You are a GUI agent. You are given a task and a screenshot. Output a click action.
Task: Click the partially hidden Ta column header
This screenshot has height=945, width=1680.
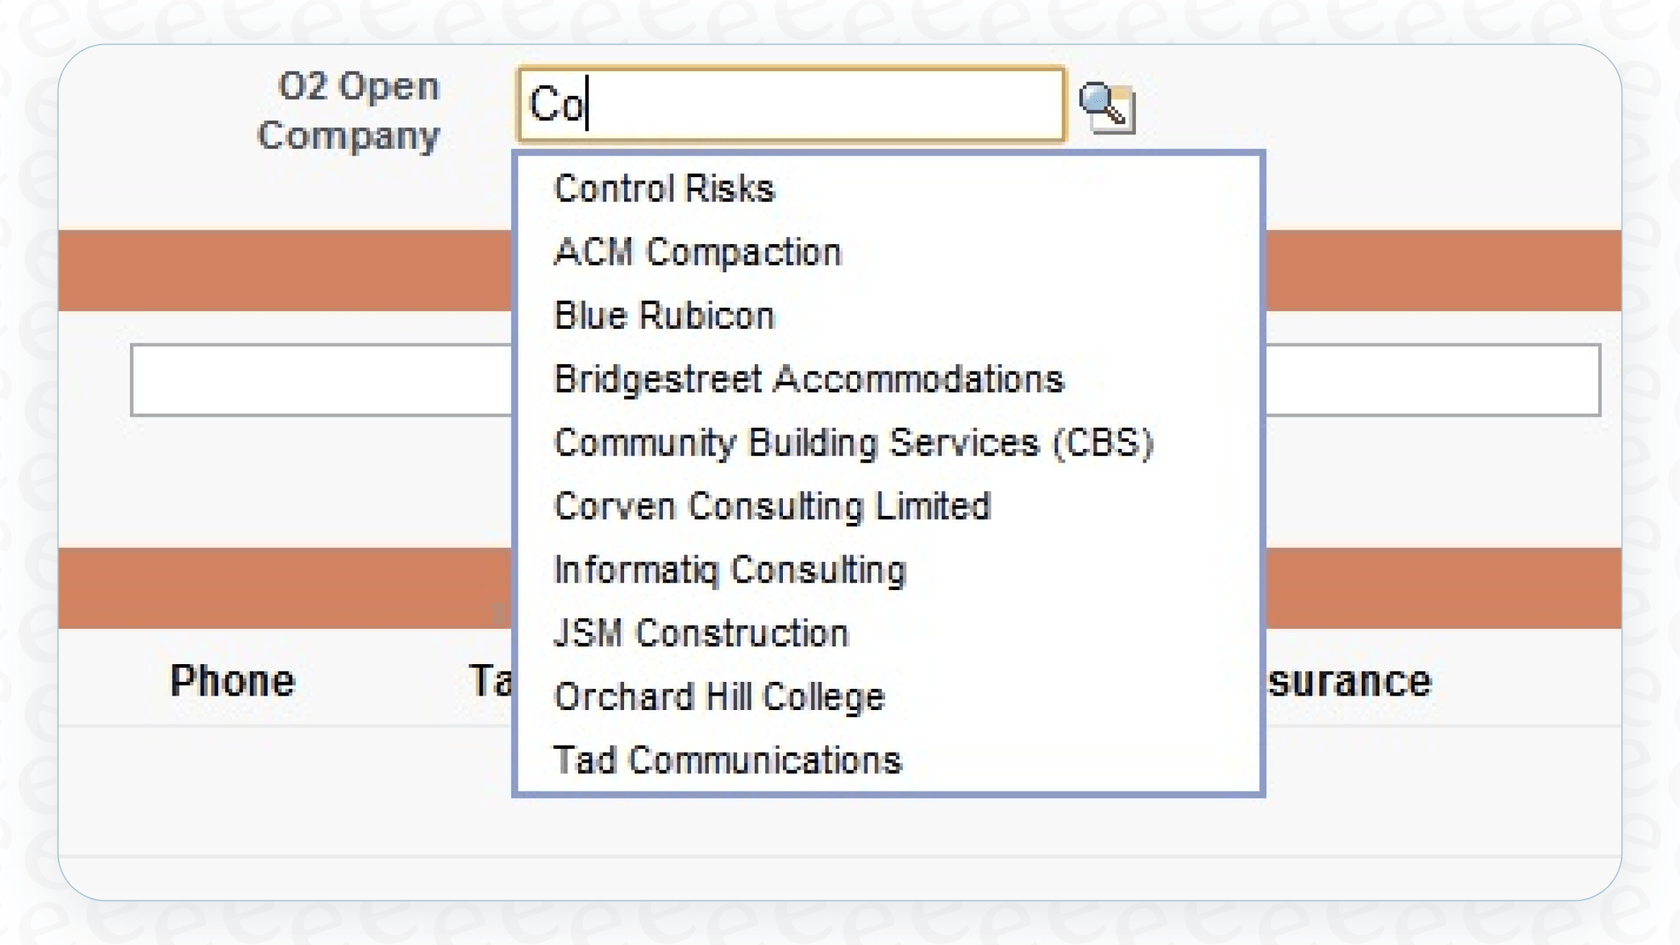[489, 678]
